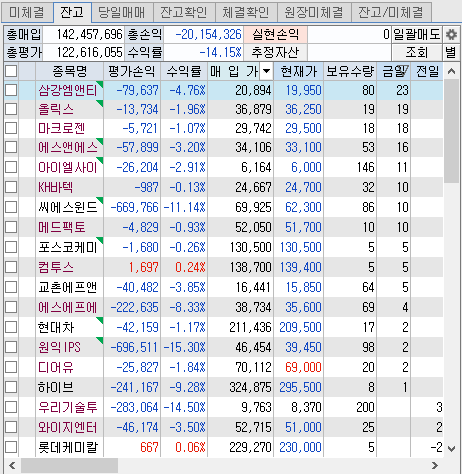
Task: Sort by the 금일 column header
Action: 394,71
